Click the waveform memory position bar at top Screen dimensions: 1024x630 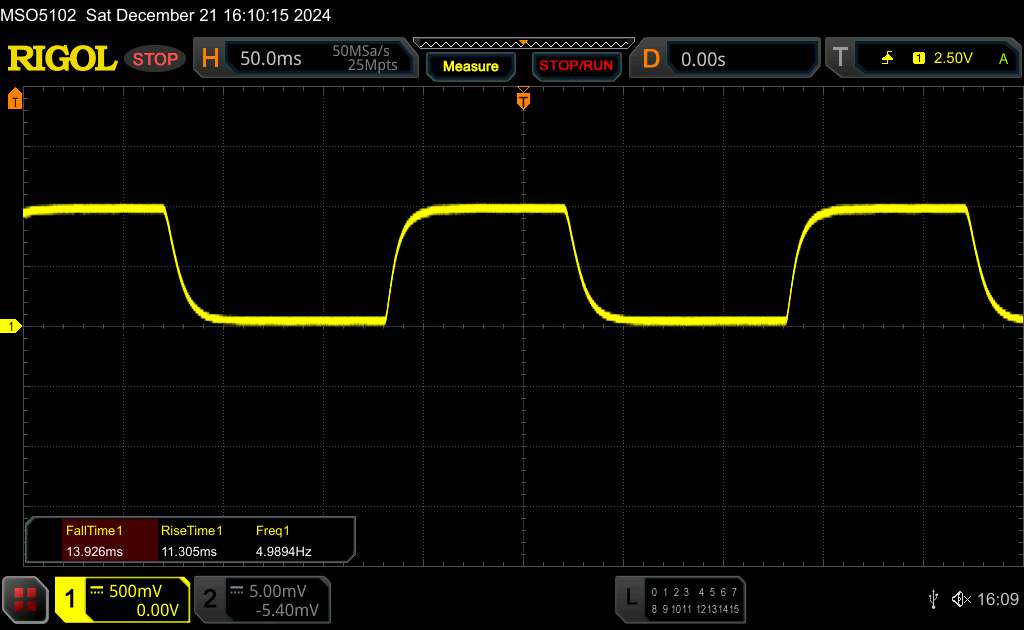point(522,43)
